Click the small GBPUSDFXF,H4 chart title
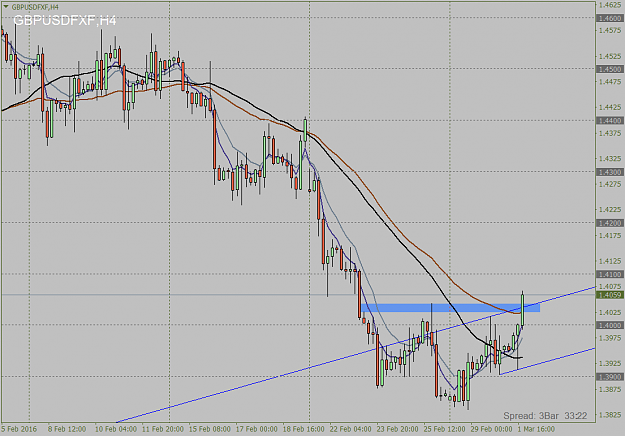Image resolution: width=625 pixels, height=436 pixels. coord(35,7)
